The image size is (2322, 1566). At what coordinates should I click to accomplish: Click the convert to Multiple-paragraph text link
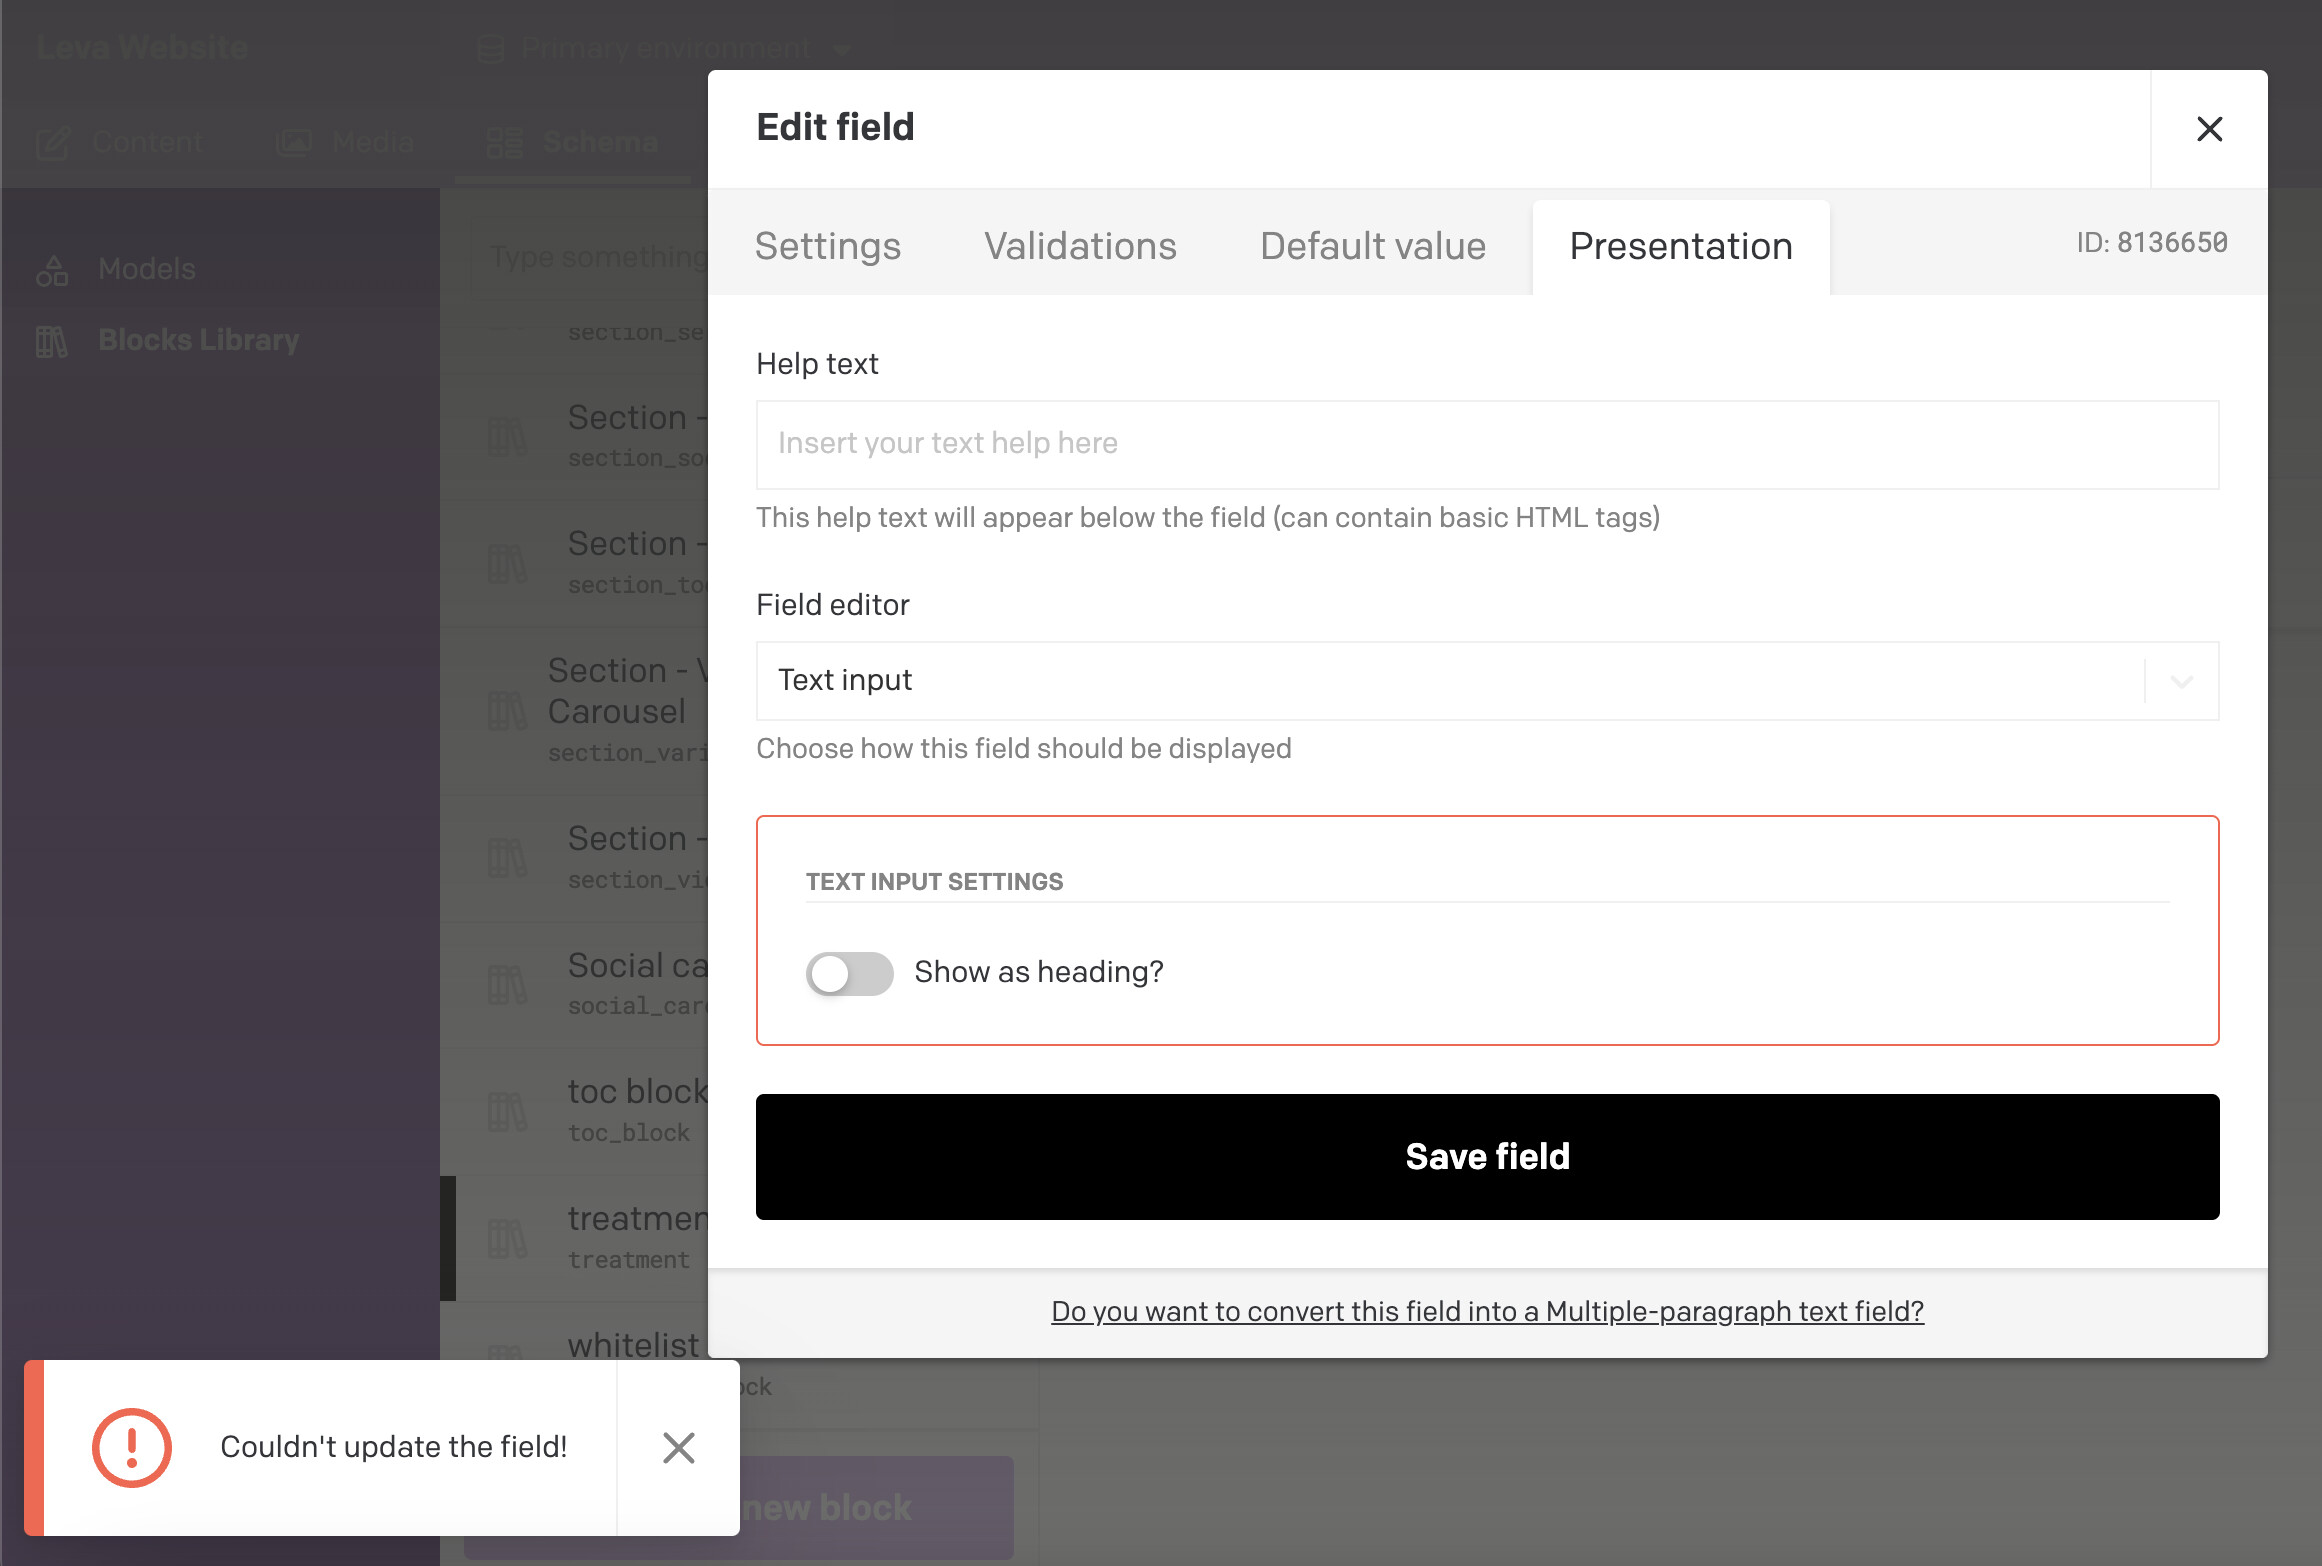pyautogui.click(x=1487, y=1311)
